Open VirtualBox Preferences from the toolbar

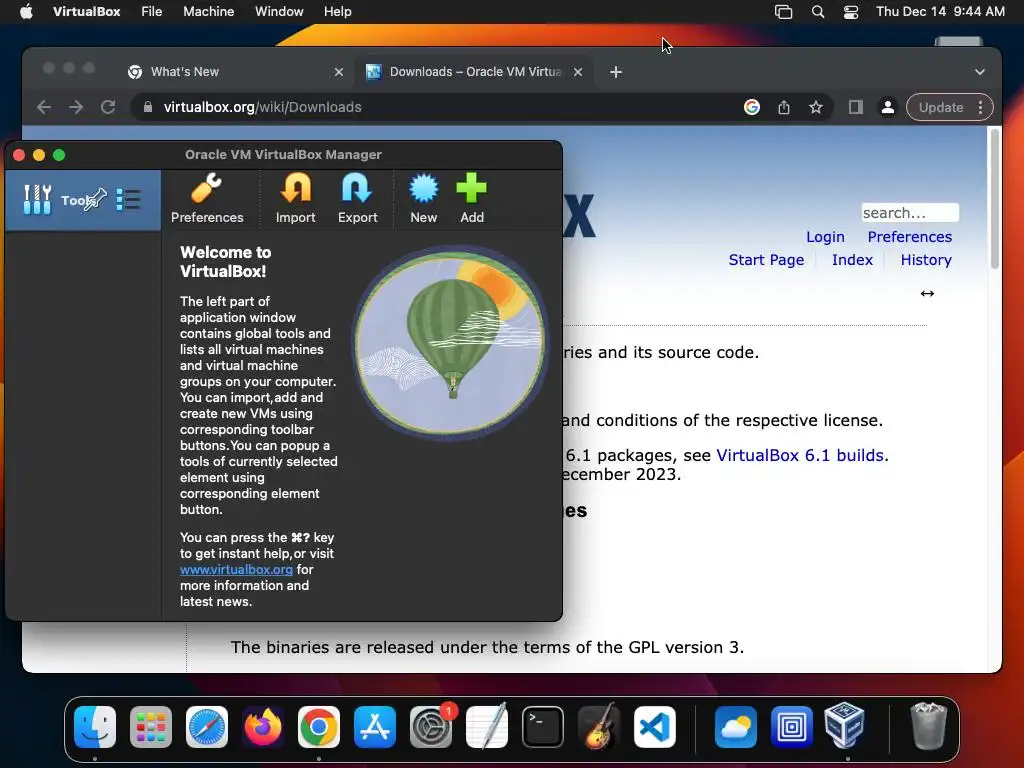pyautogui.click(x=207, y=199)
